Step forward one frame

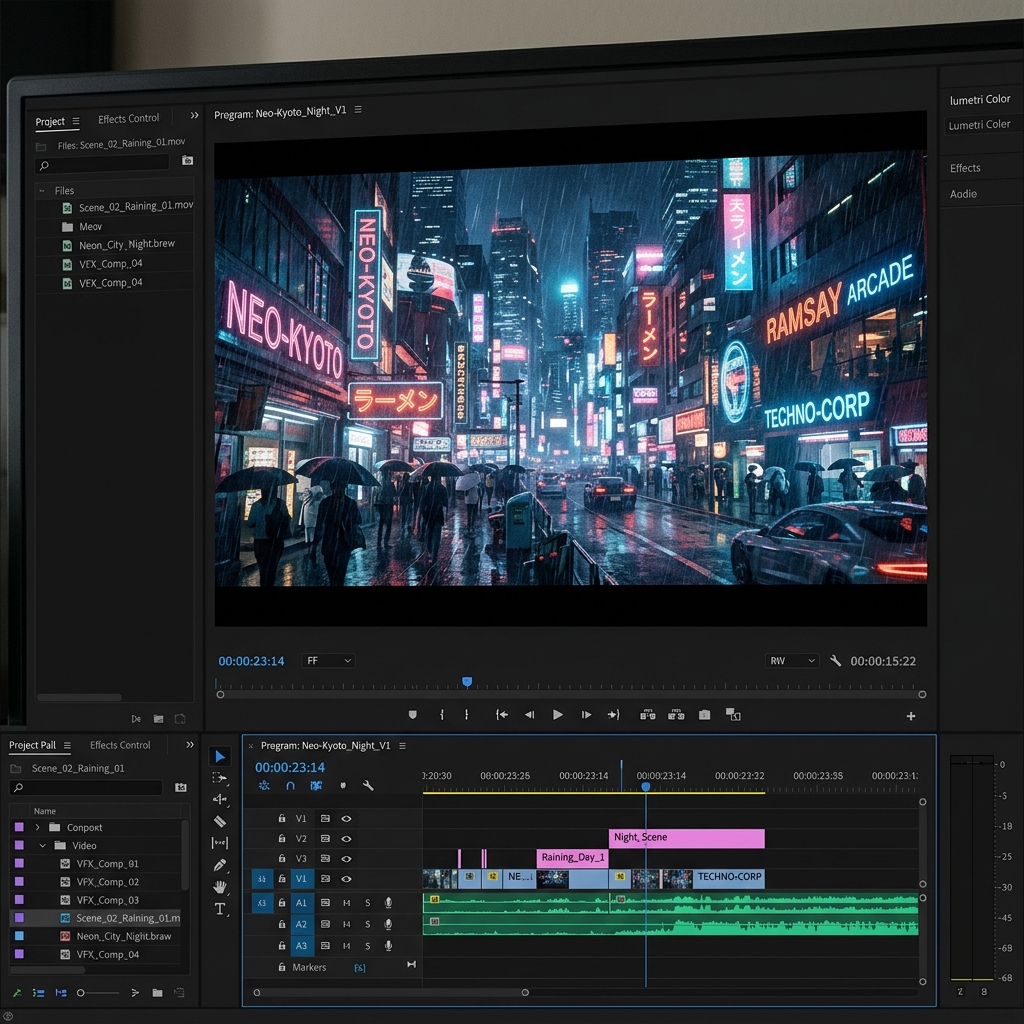(586, 715)
